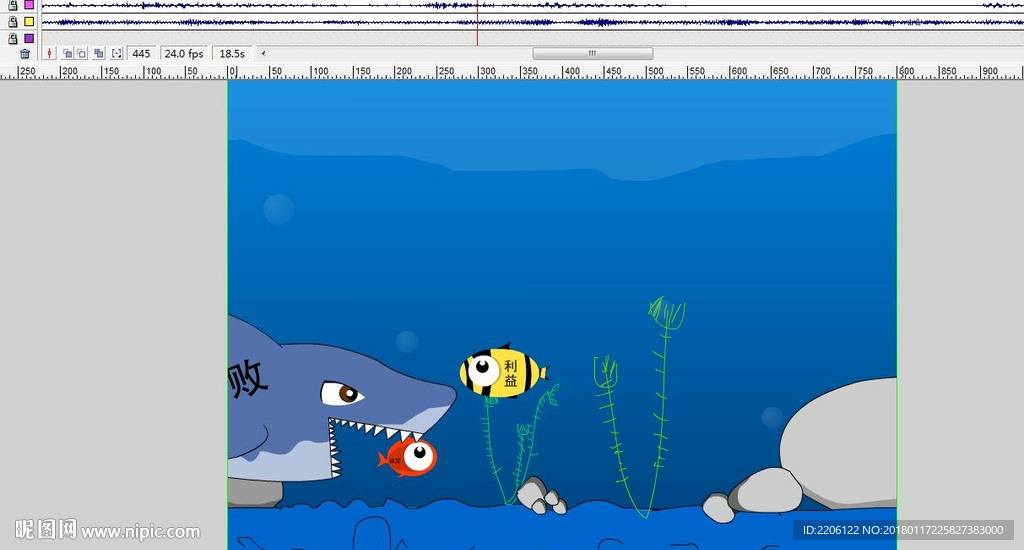Viewport: 1024px width, 550px height.
Task: Turn on Onion Skin Outlines
Action: 82,54
